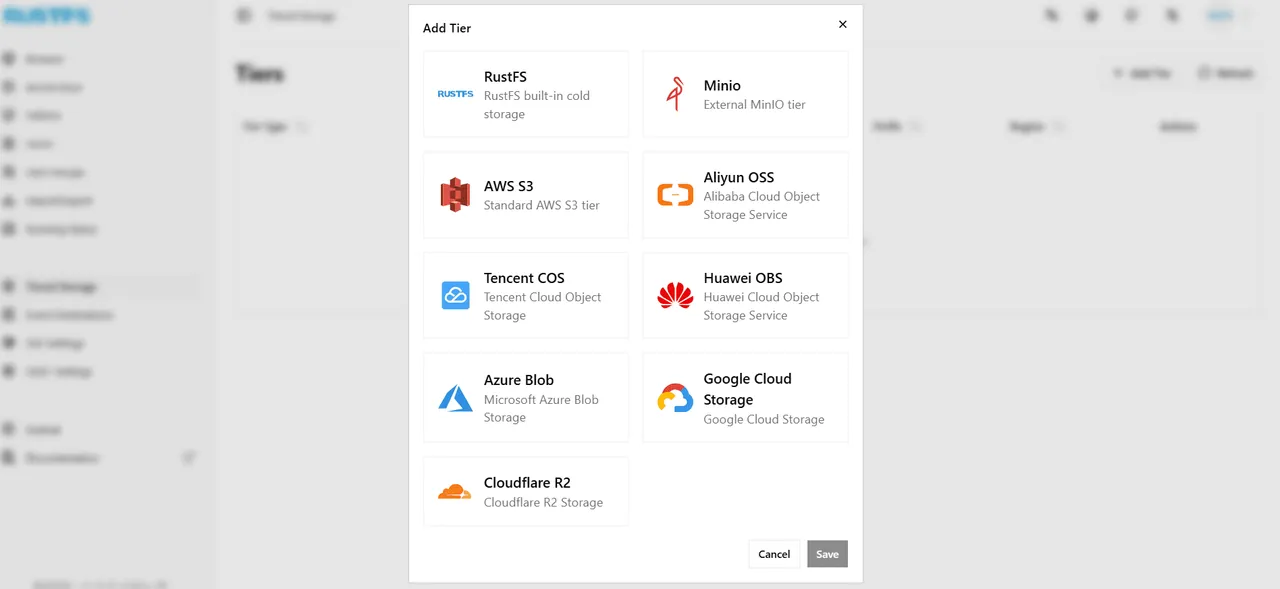The height and width of the screenshot is (589, 1280).
Task: Click the red AWS S3 bucket icon
Action: (x=456, y=194)
